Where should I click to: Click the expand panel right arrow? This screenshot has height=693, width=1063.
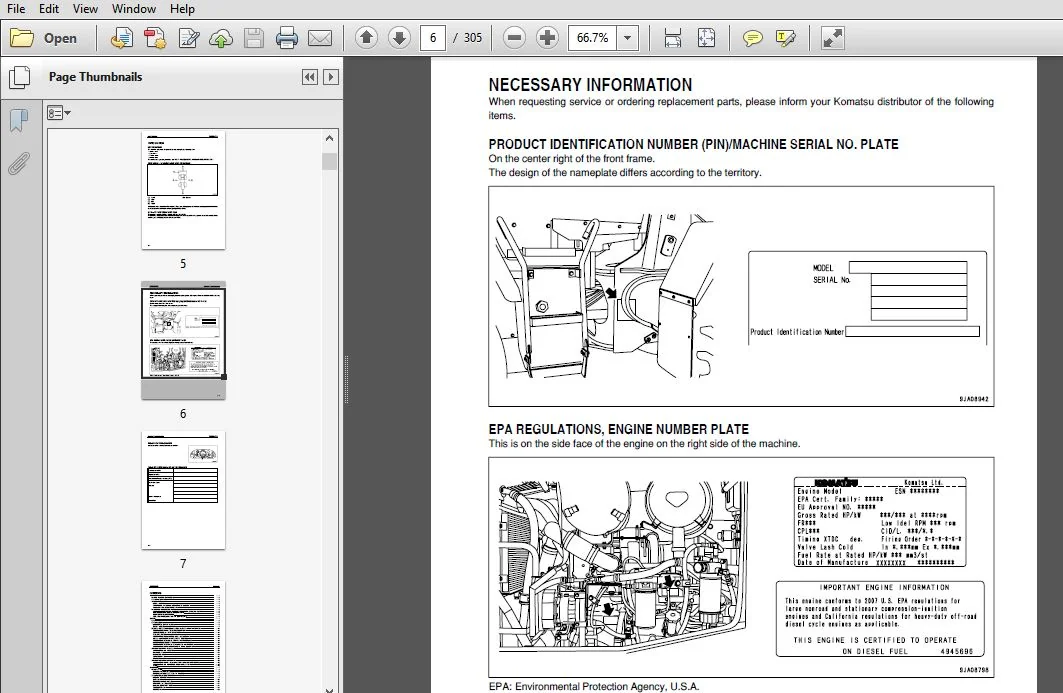pos(331,77)
